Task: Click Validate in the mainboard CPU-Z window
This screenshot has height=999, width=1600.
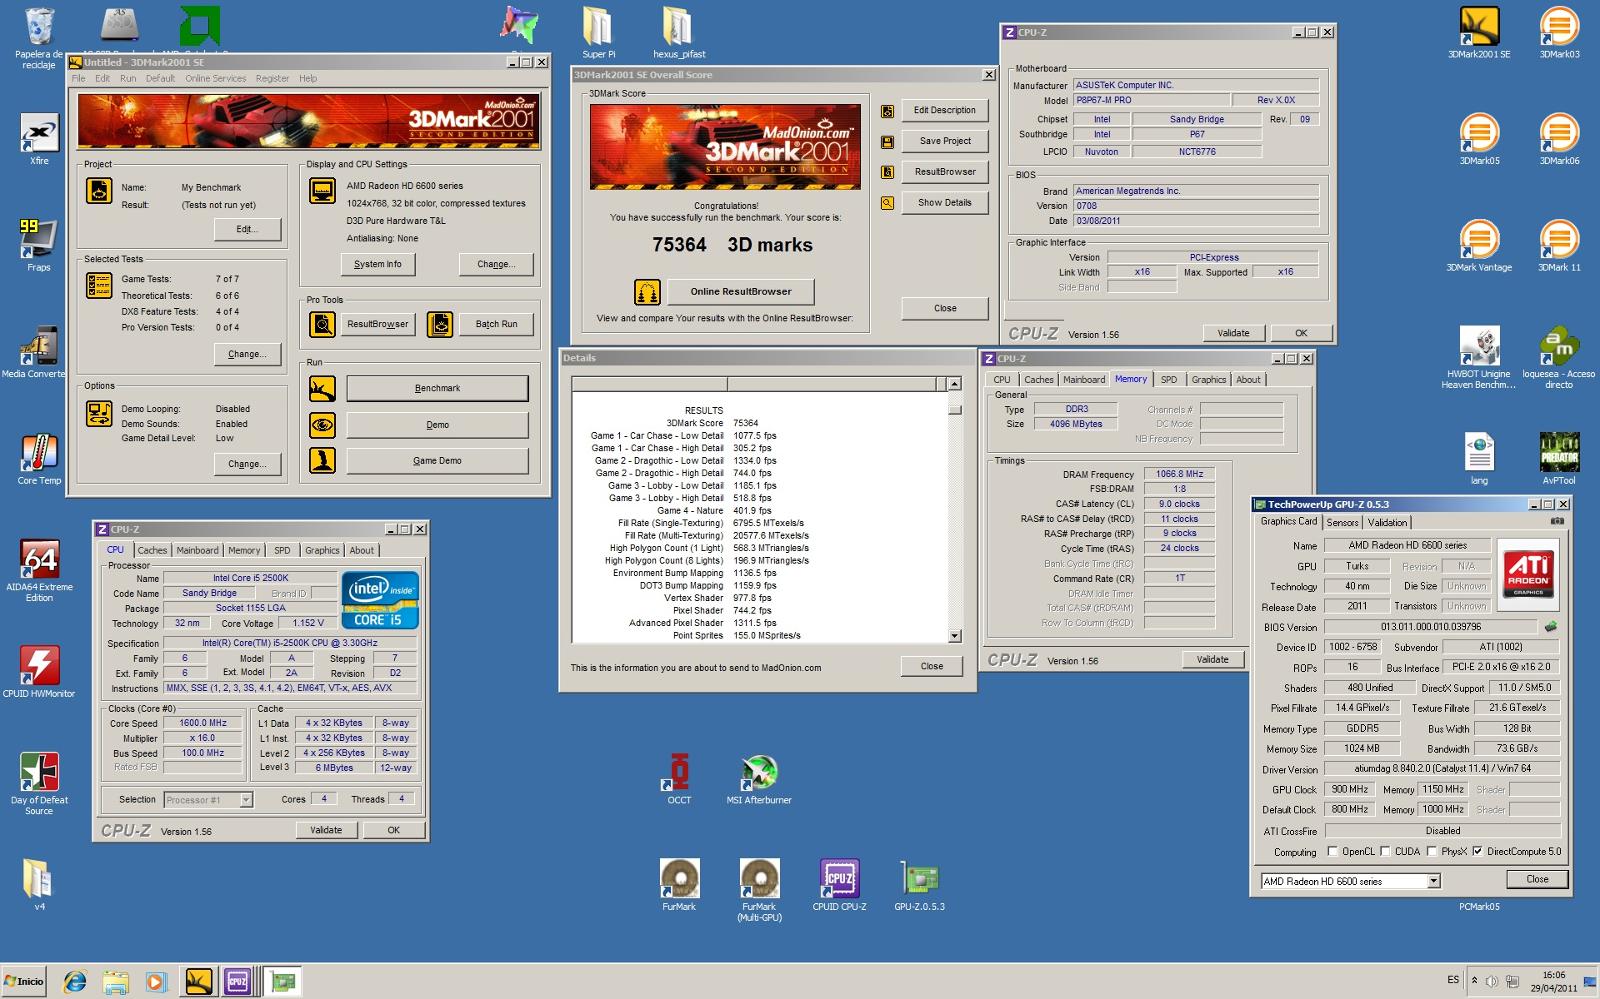Action: click(x=1233, y=333)
